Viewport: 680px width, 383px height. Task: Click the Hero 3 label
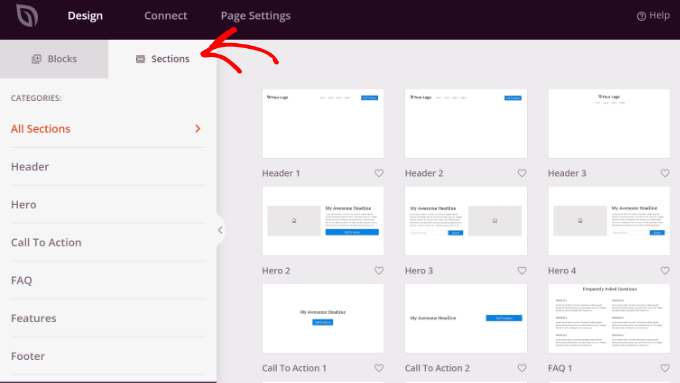pos(419,271)
